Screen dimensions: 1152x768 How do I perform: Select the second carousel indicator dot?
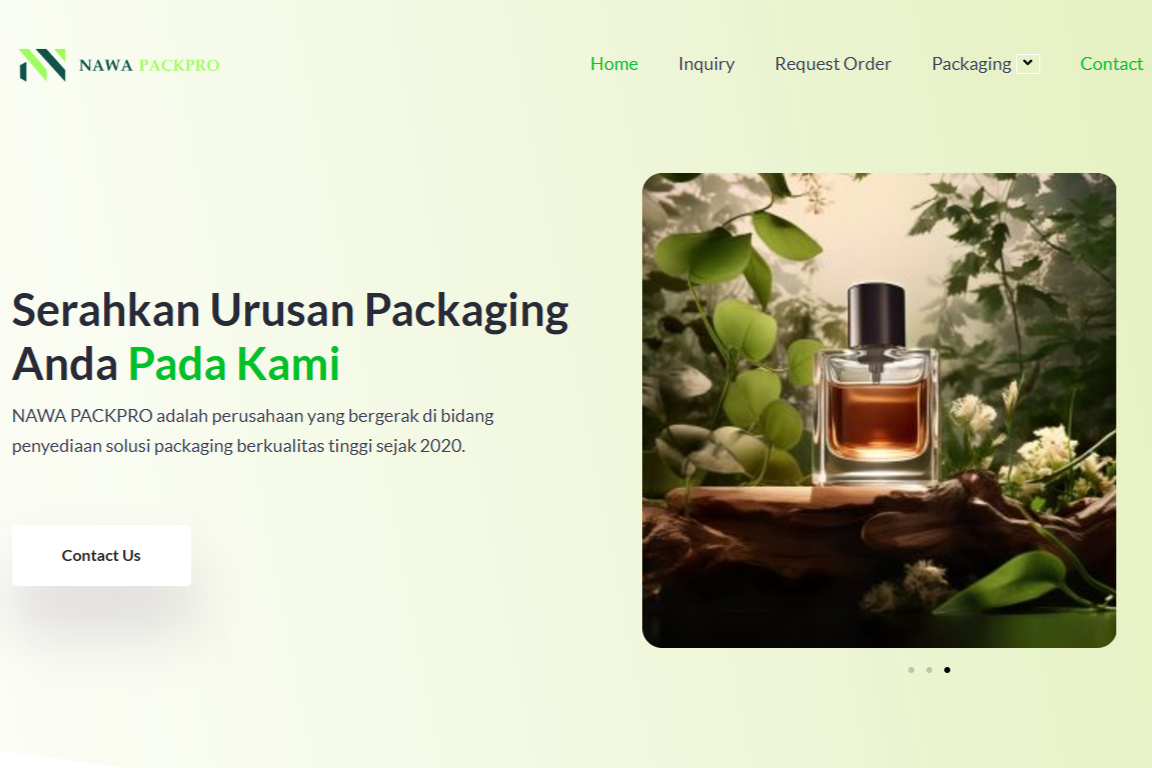929,670
